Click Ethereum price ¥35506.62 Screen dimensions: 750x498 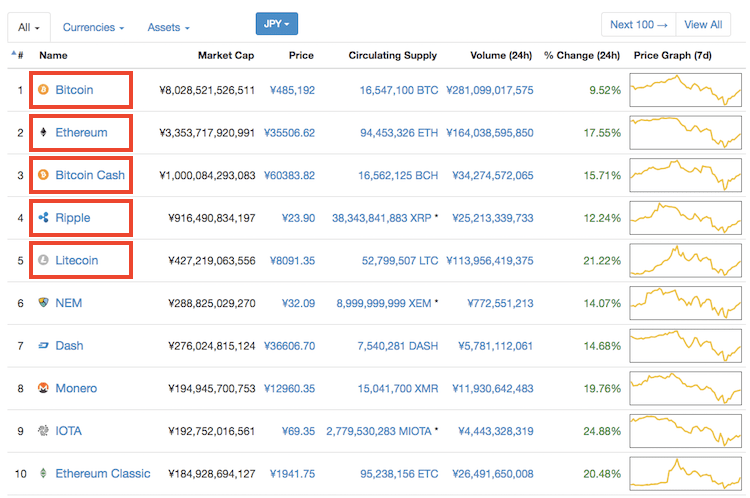[x=289, y=133]
